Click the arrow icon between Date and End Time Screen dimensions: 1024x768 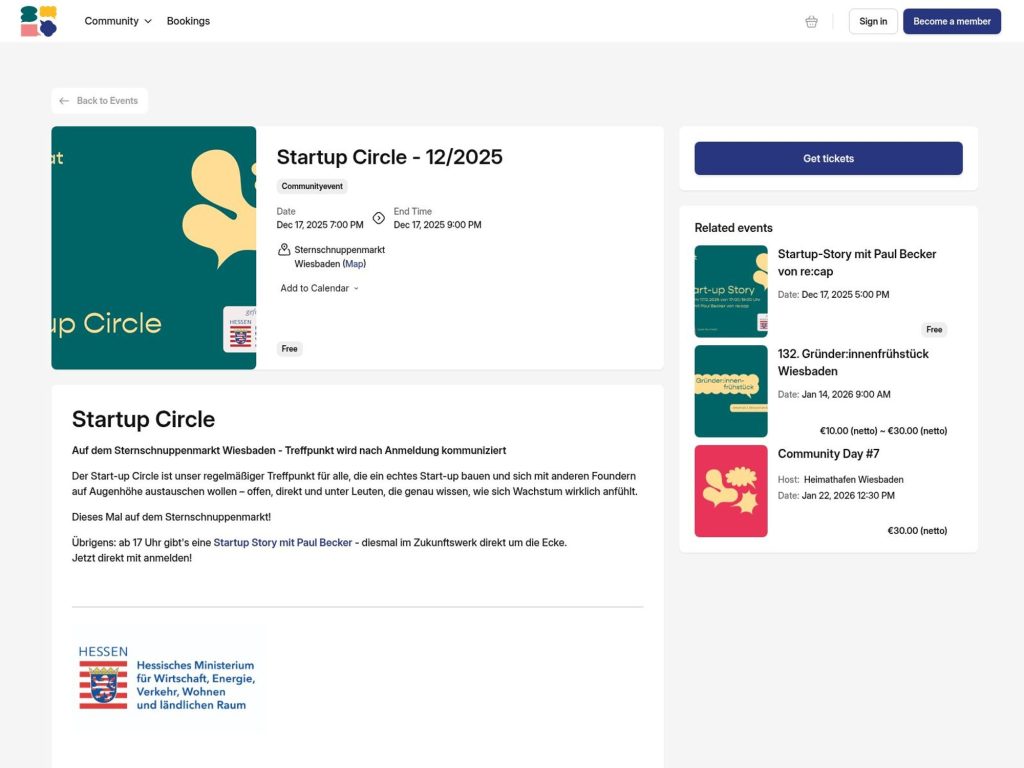click(x=378, y=217)
